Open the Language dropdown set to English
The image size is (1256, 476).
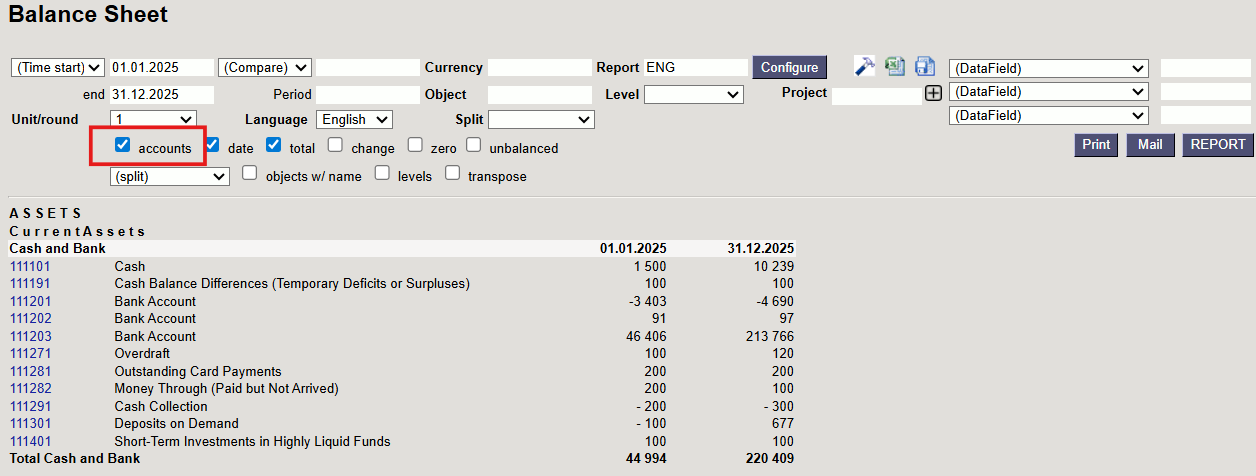click(354, 119)
